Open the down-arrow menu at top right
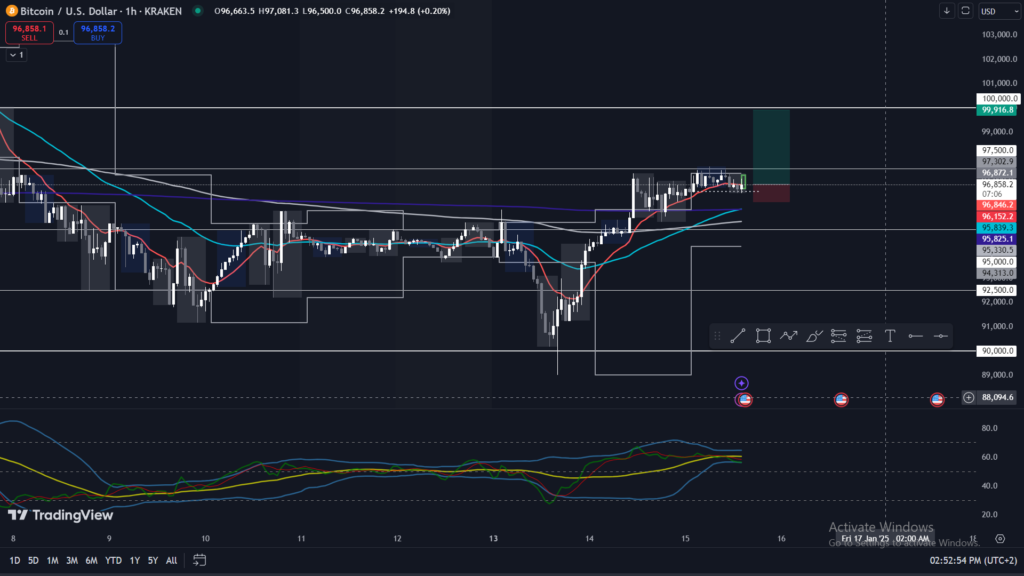This screenshot has width=1024, height=576. point(946,11)
